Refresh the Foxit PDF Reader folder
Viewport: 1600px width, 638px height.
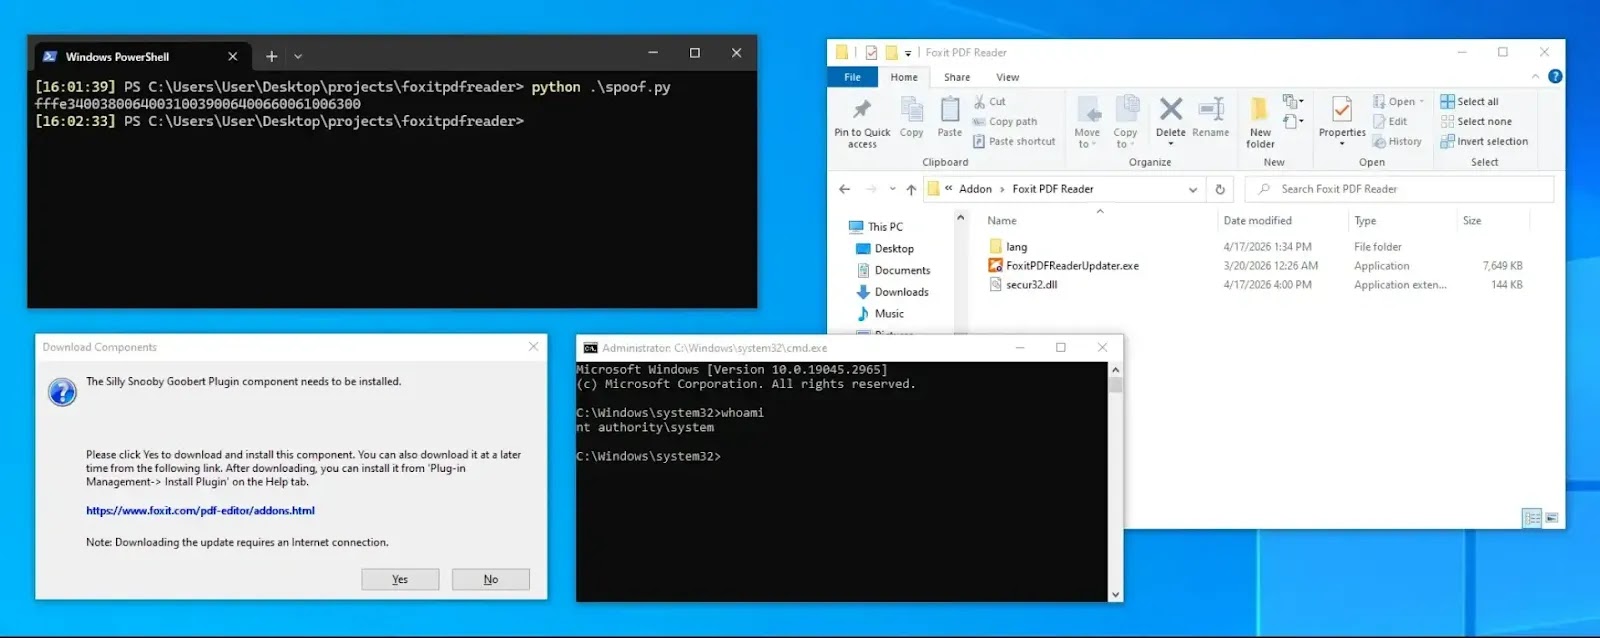[x=1220, y=189]
